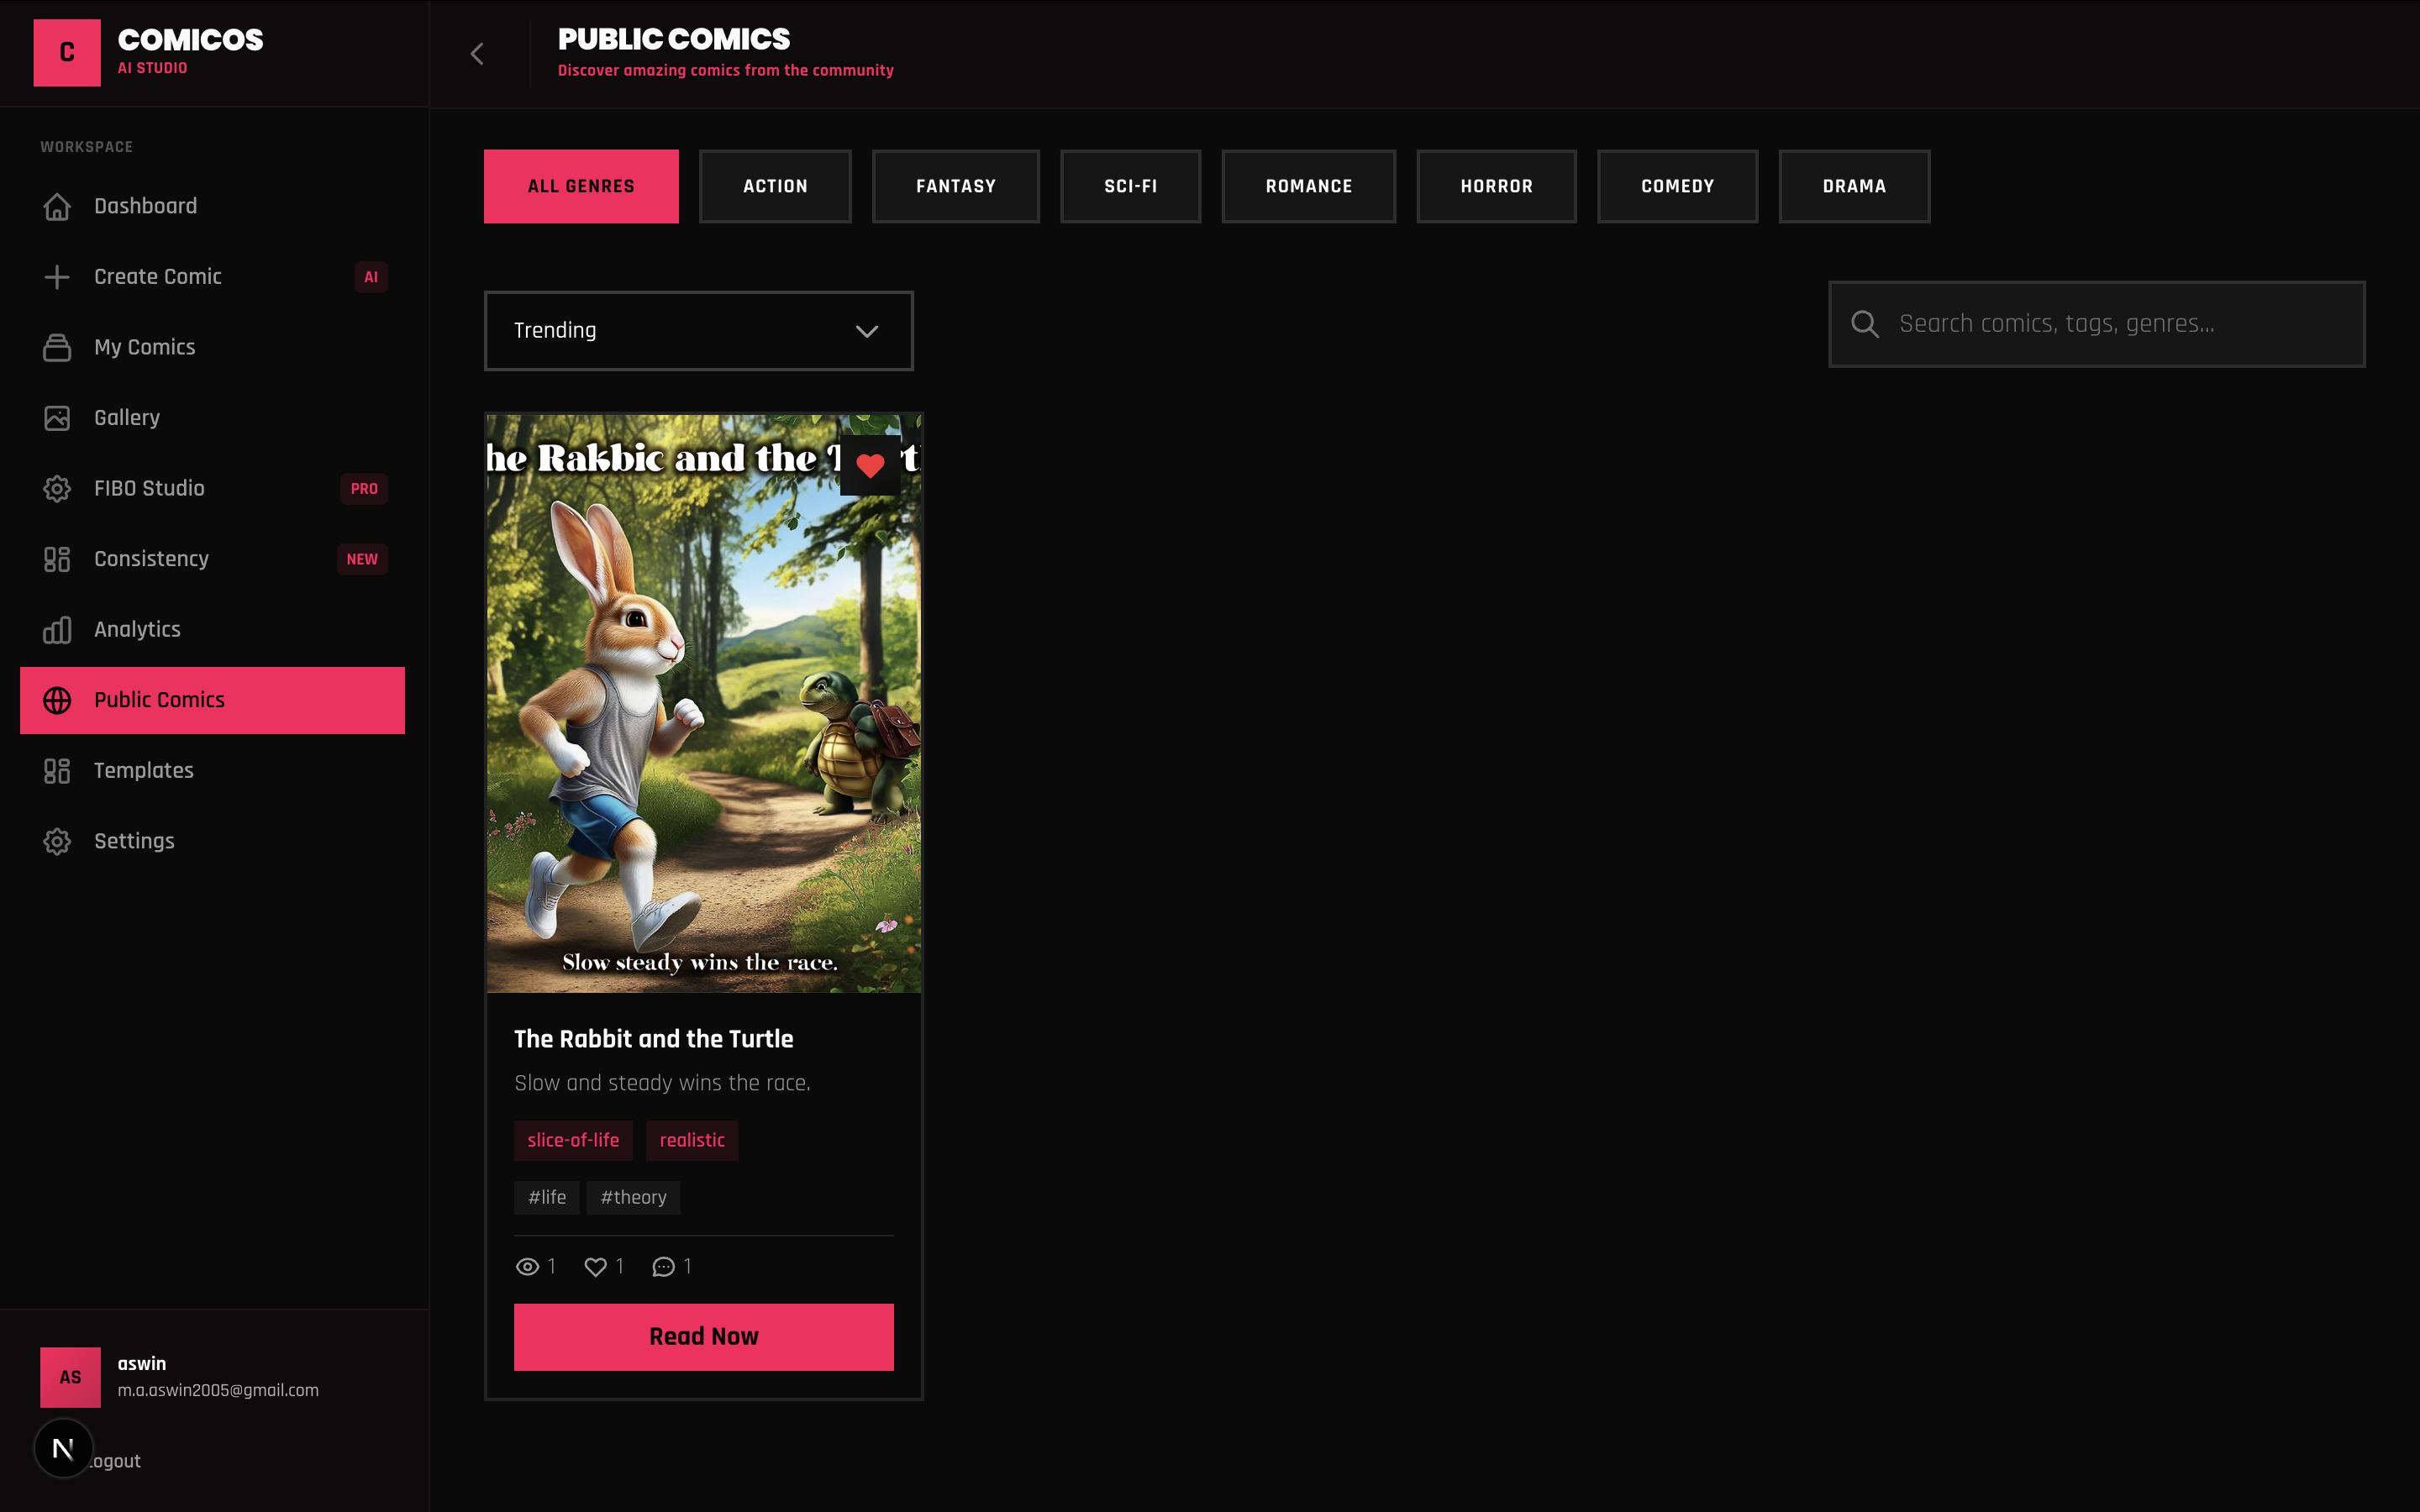
Task: Click the comments bubble icon on card
Action: pos(663,1267)
